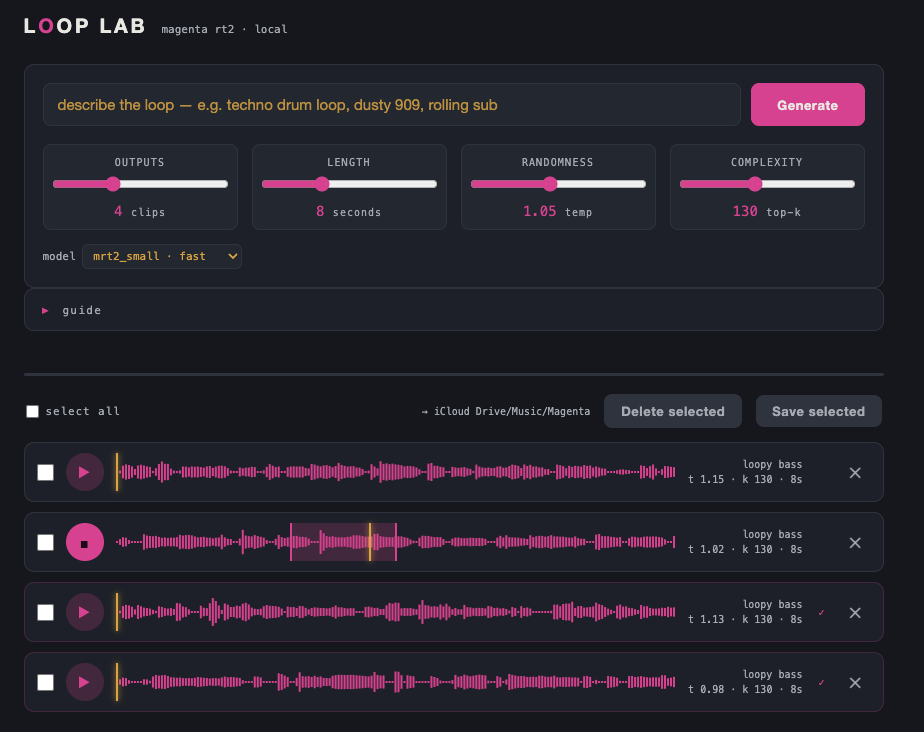Check the t 1.13 clip checkbox
This screenshot has height=732, width=924.
(45, 612)
